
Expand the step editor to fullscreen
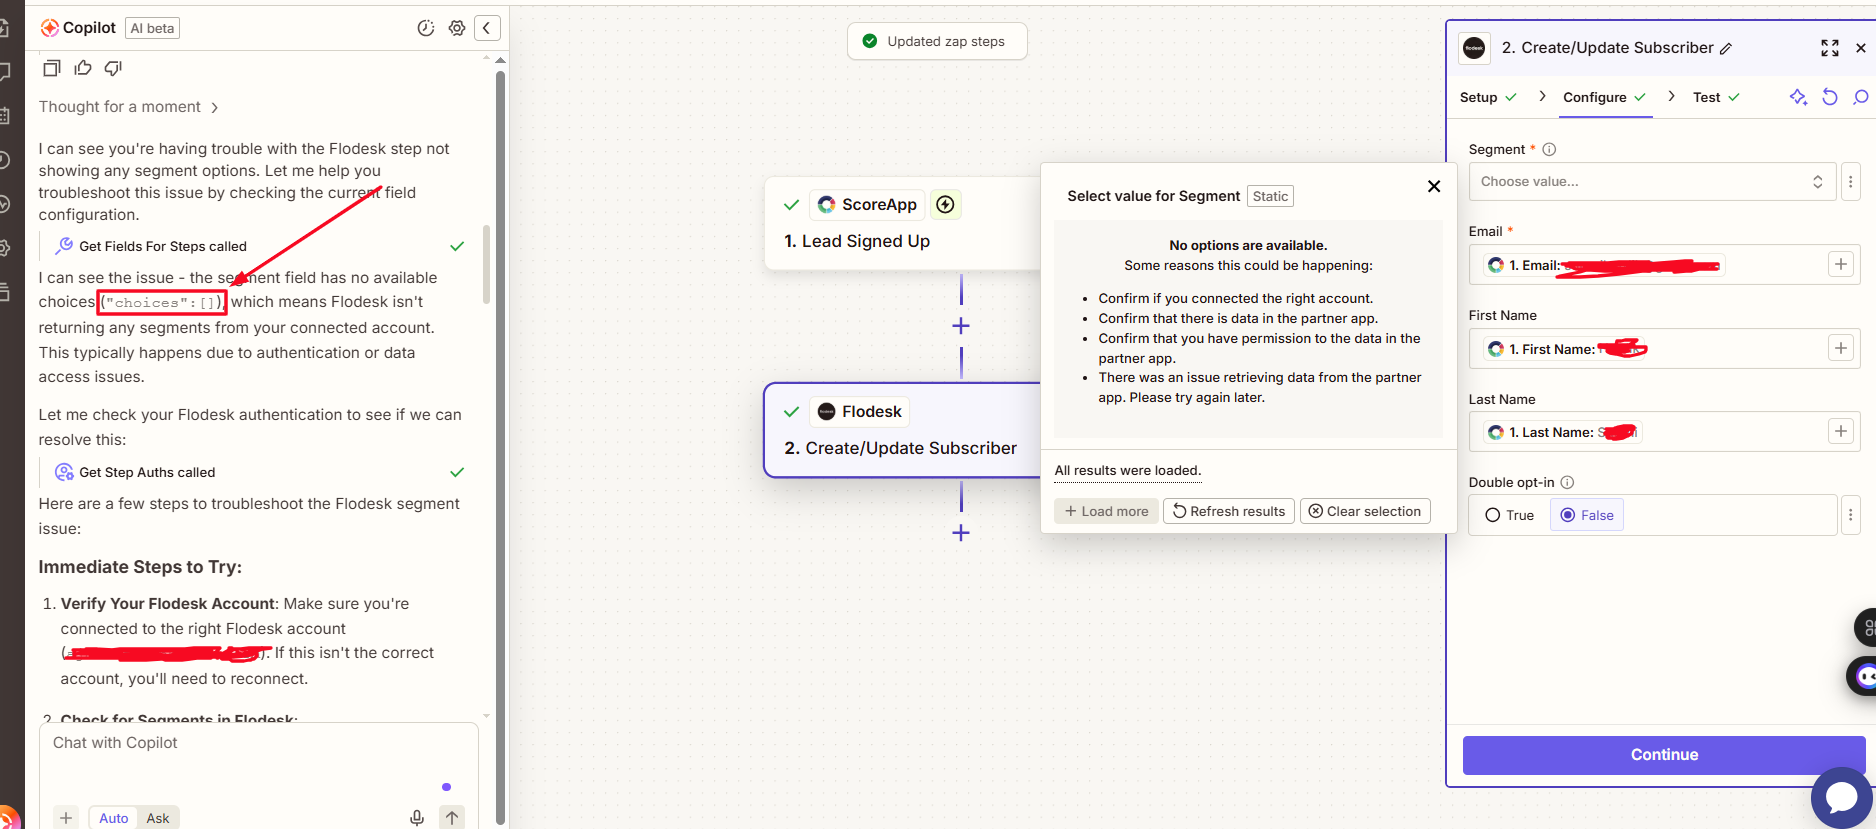(x=1829, y=48)
